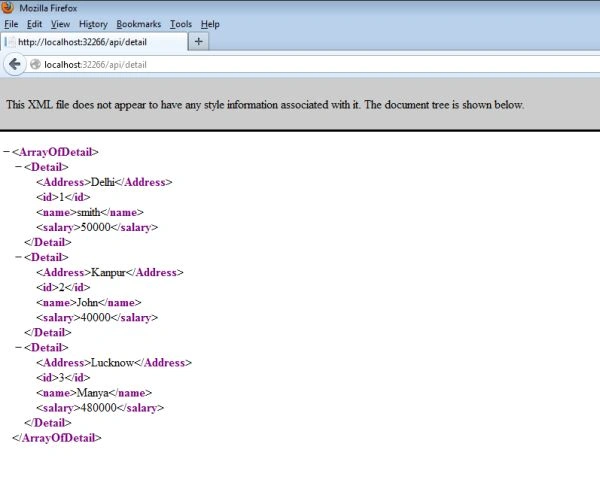Open the Bookmarks menu

(x=139, y=24)
